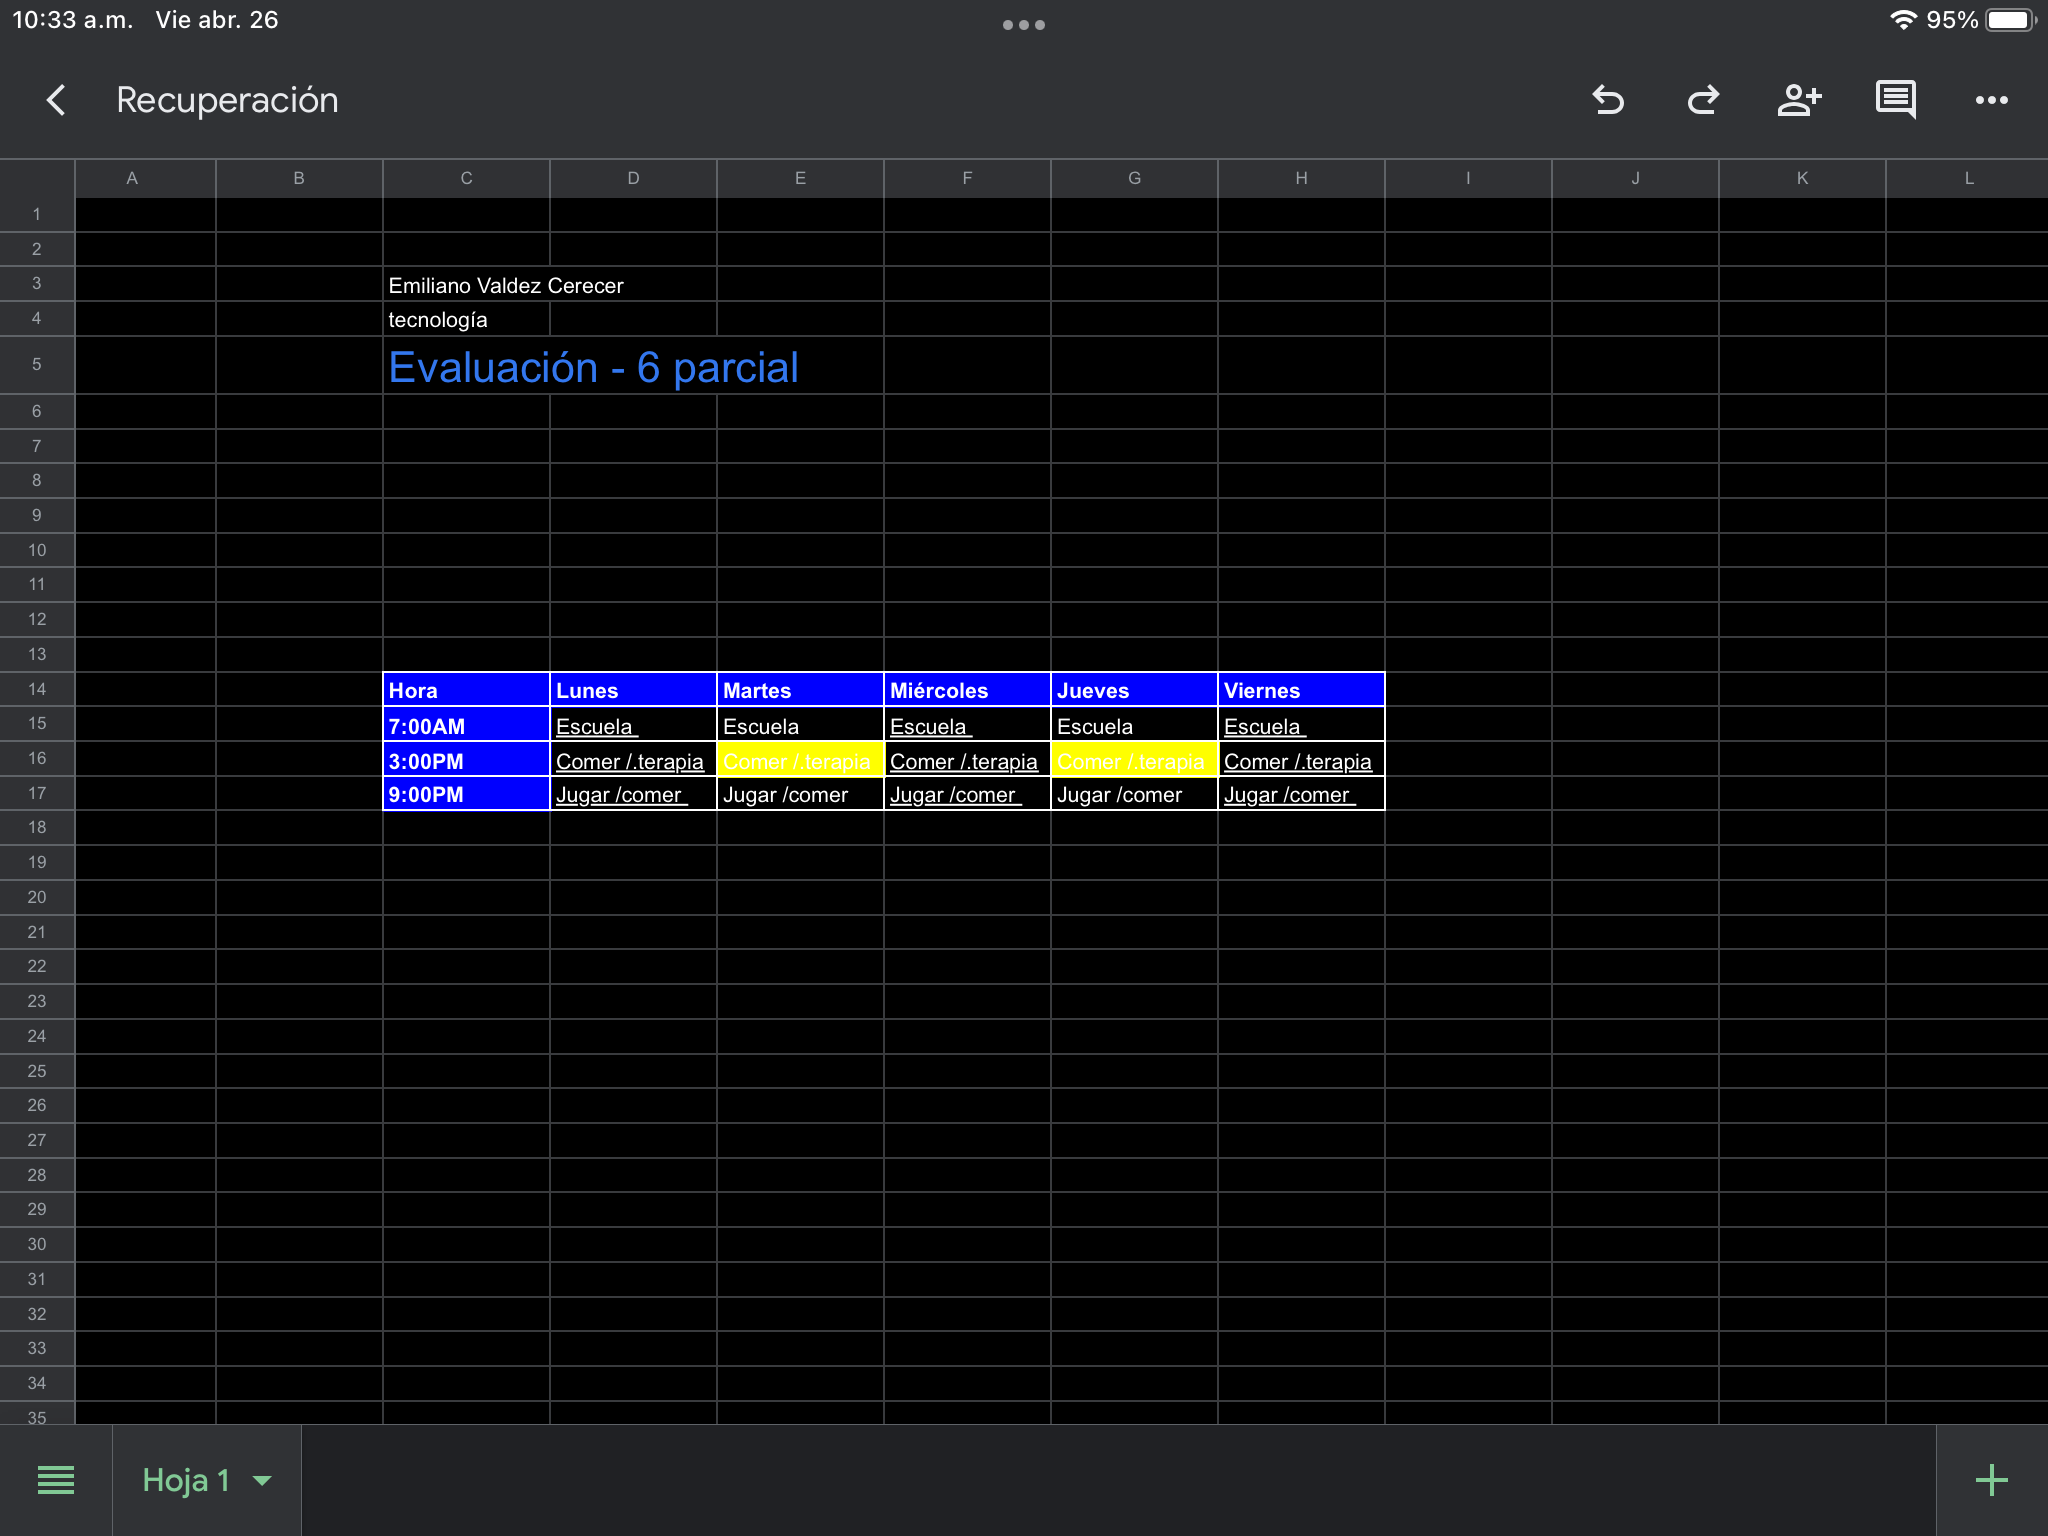Image resolution: width=2048 pixels, height=1536 pixels.
Task: Open the more options menu
Action: (x=1991, y=100)
